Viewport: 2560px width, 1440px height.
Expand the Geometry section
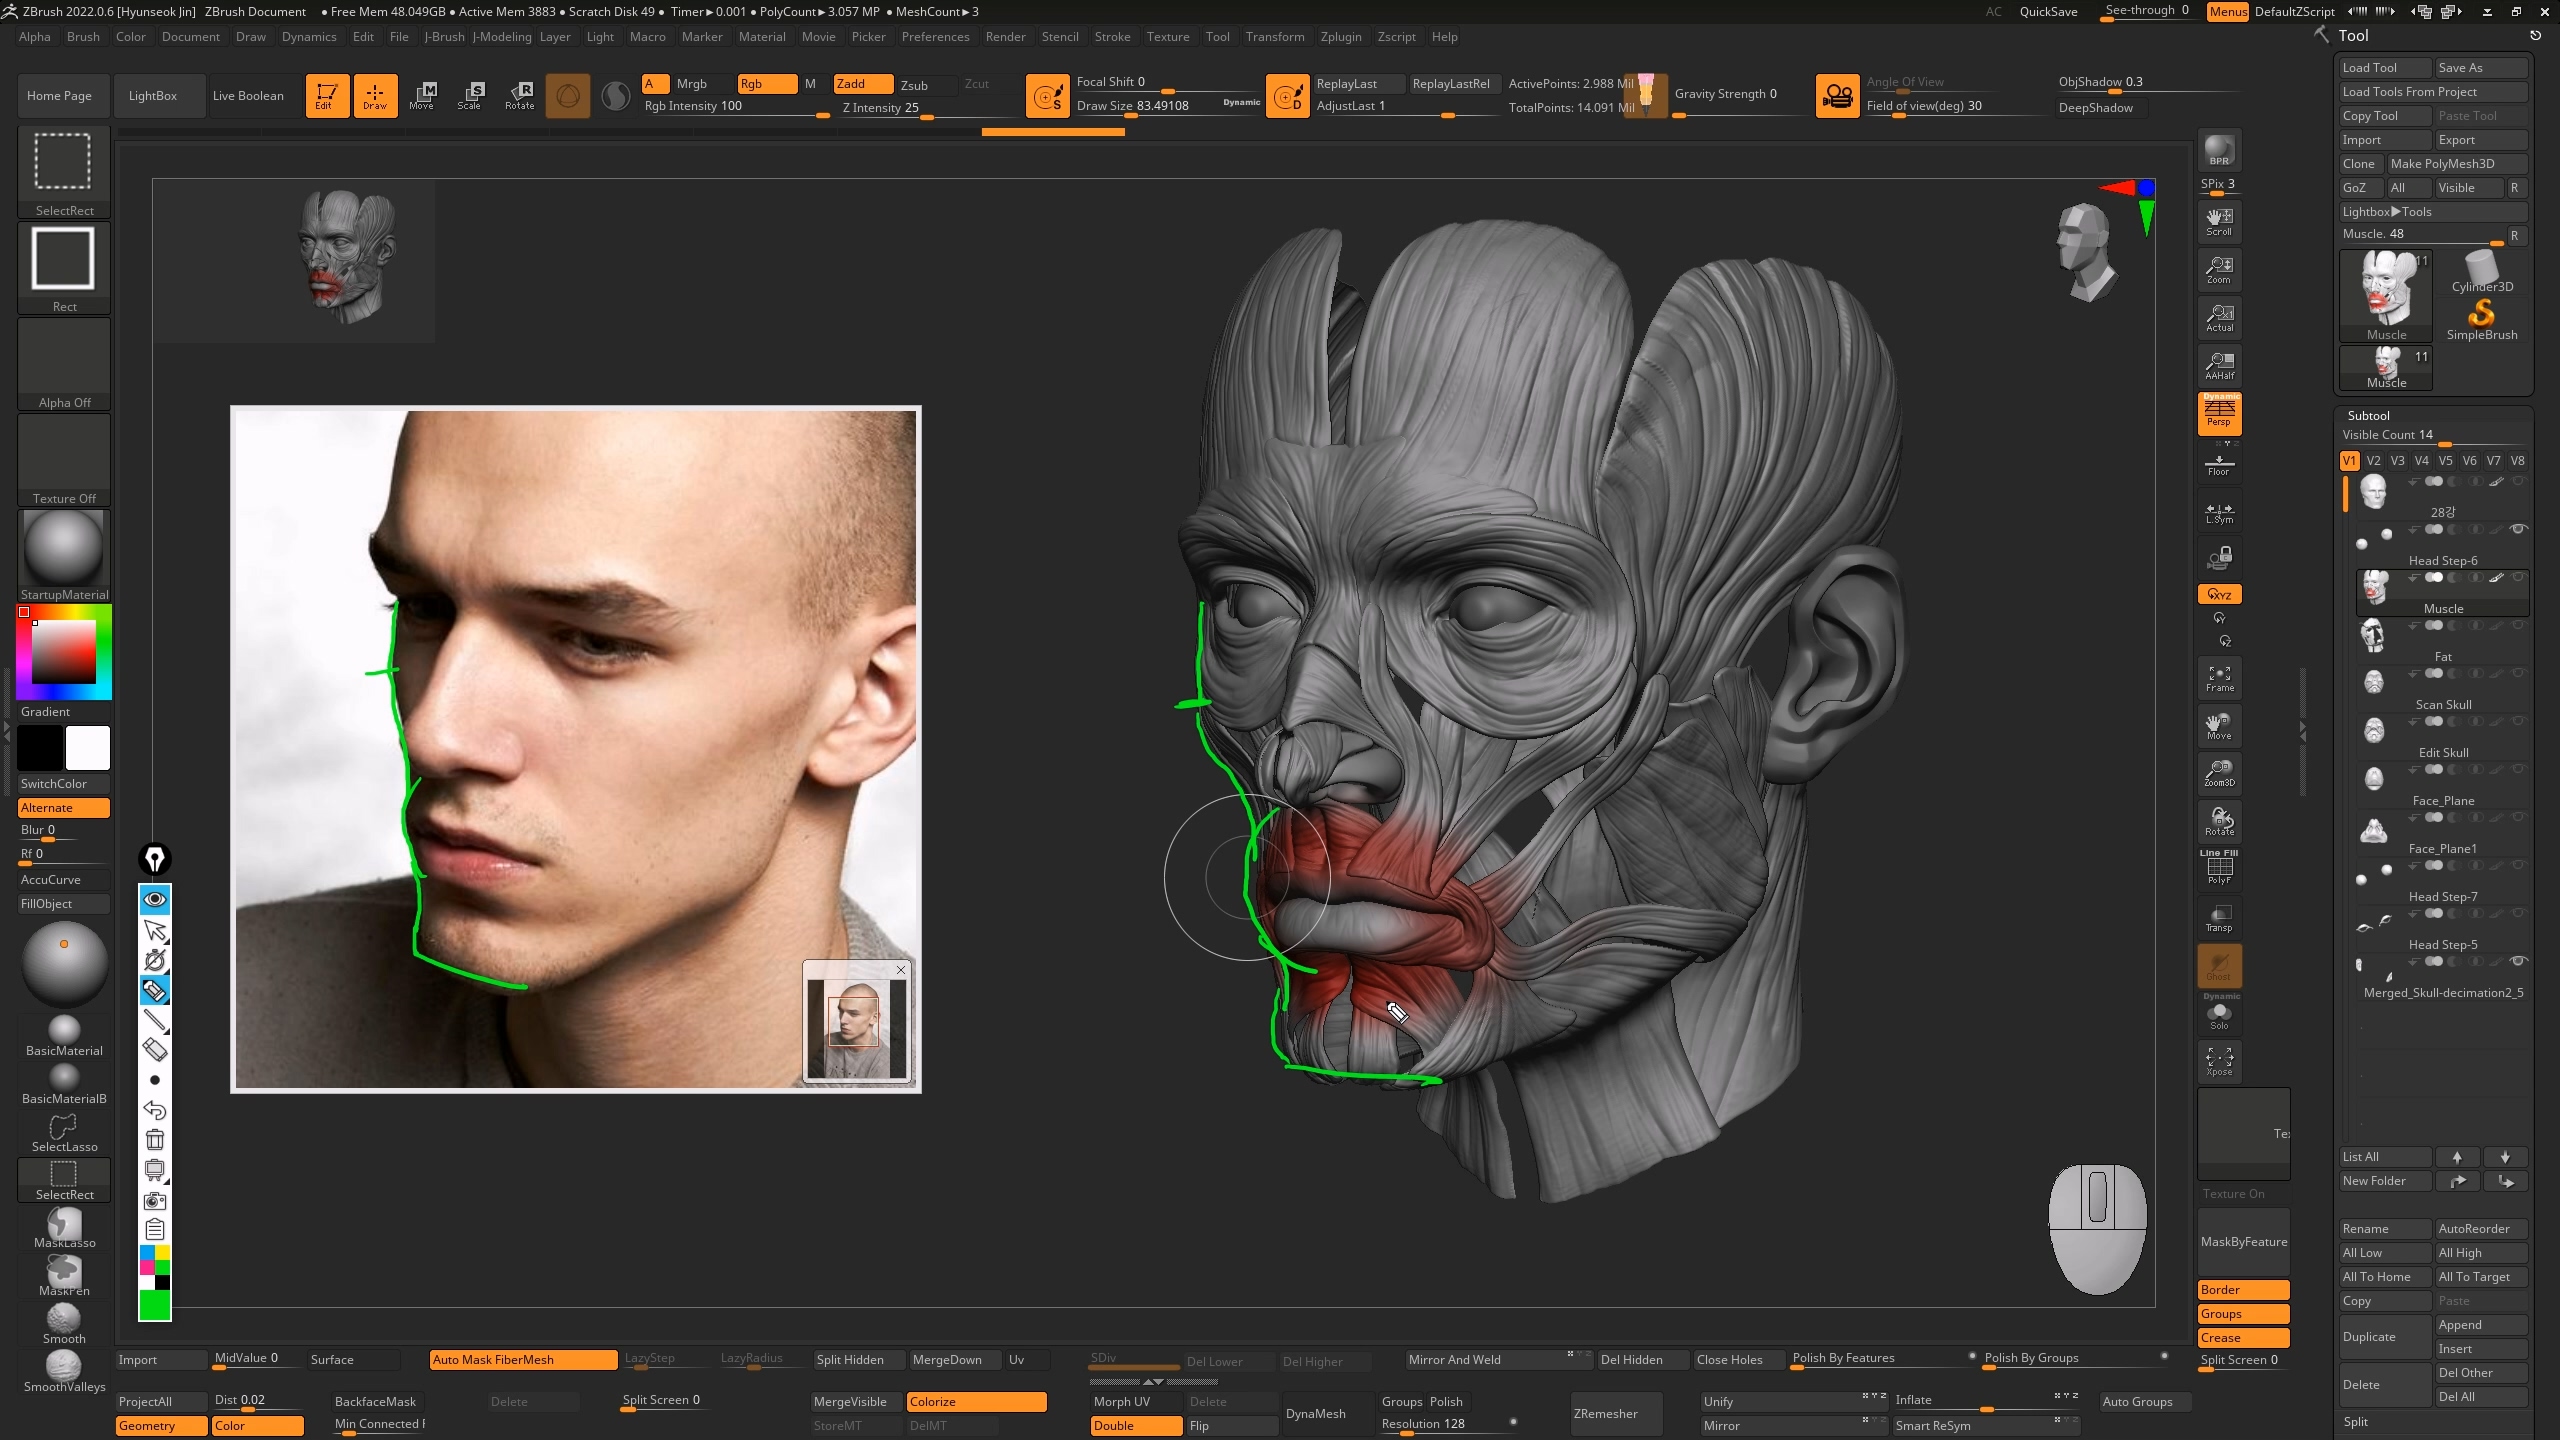[161, 1426]
